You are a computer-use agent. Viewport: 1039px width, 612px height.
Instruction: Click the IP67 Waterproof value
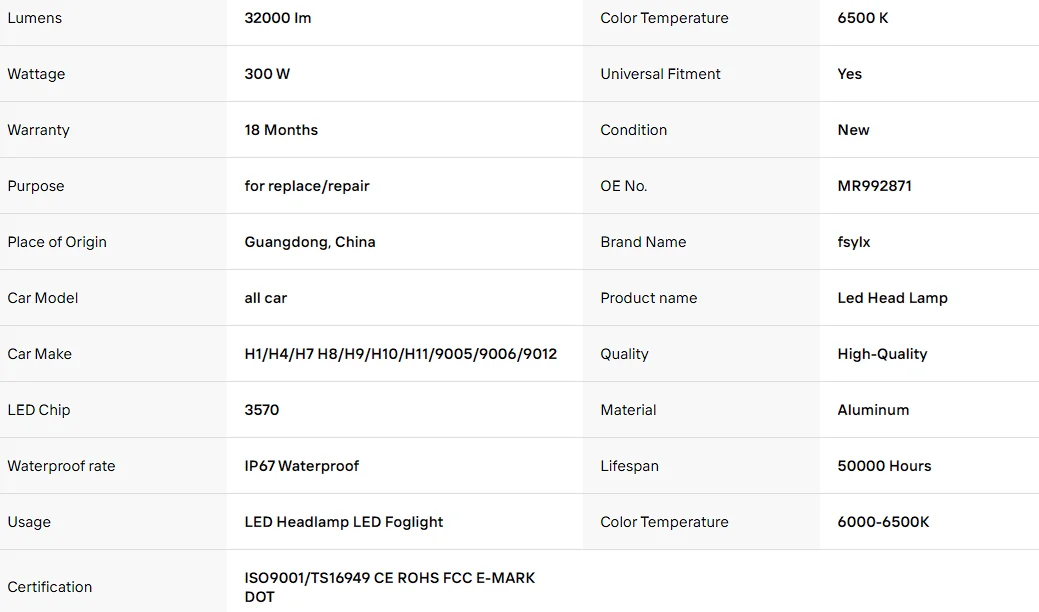[x=301, y=466]
